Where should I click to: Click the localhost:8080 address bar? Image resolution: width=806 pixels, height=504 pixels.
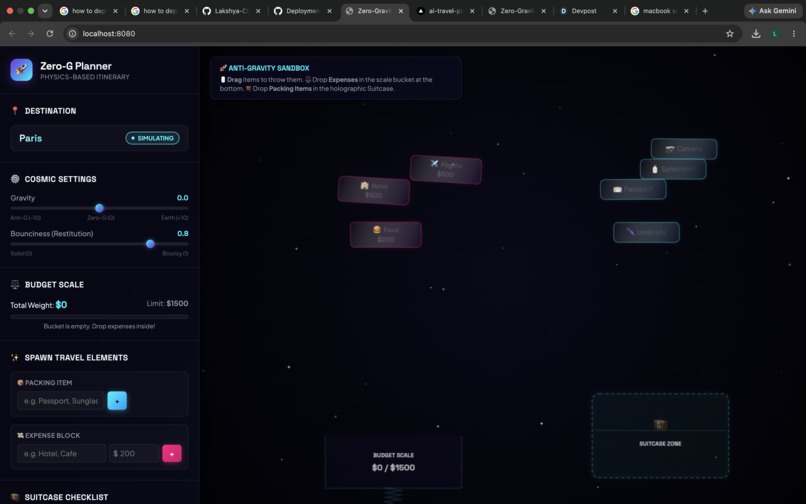(x=401, y=33)
